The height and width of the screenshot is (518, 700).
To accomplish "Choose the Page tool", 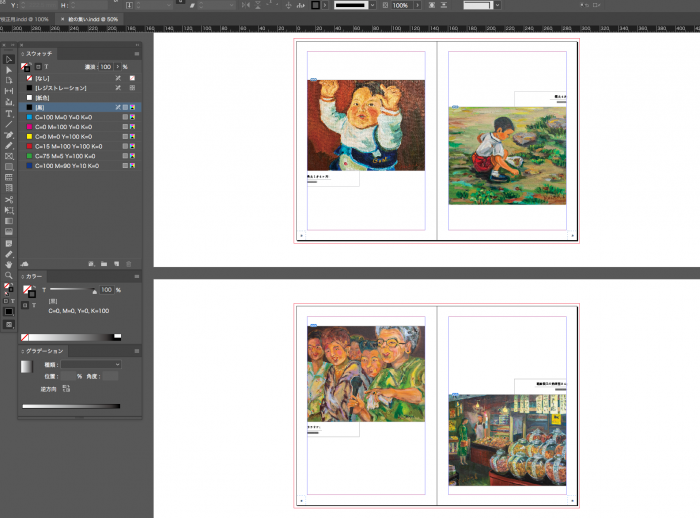I will (x=8, y=81).
